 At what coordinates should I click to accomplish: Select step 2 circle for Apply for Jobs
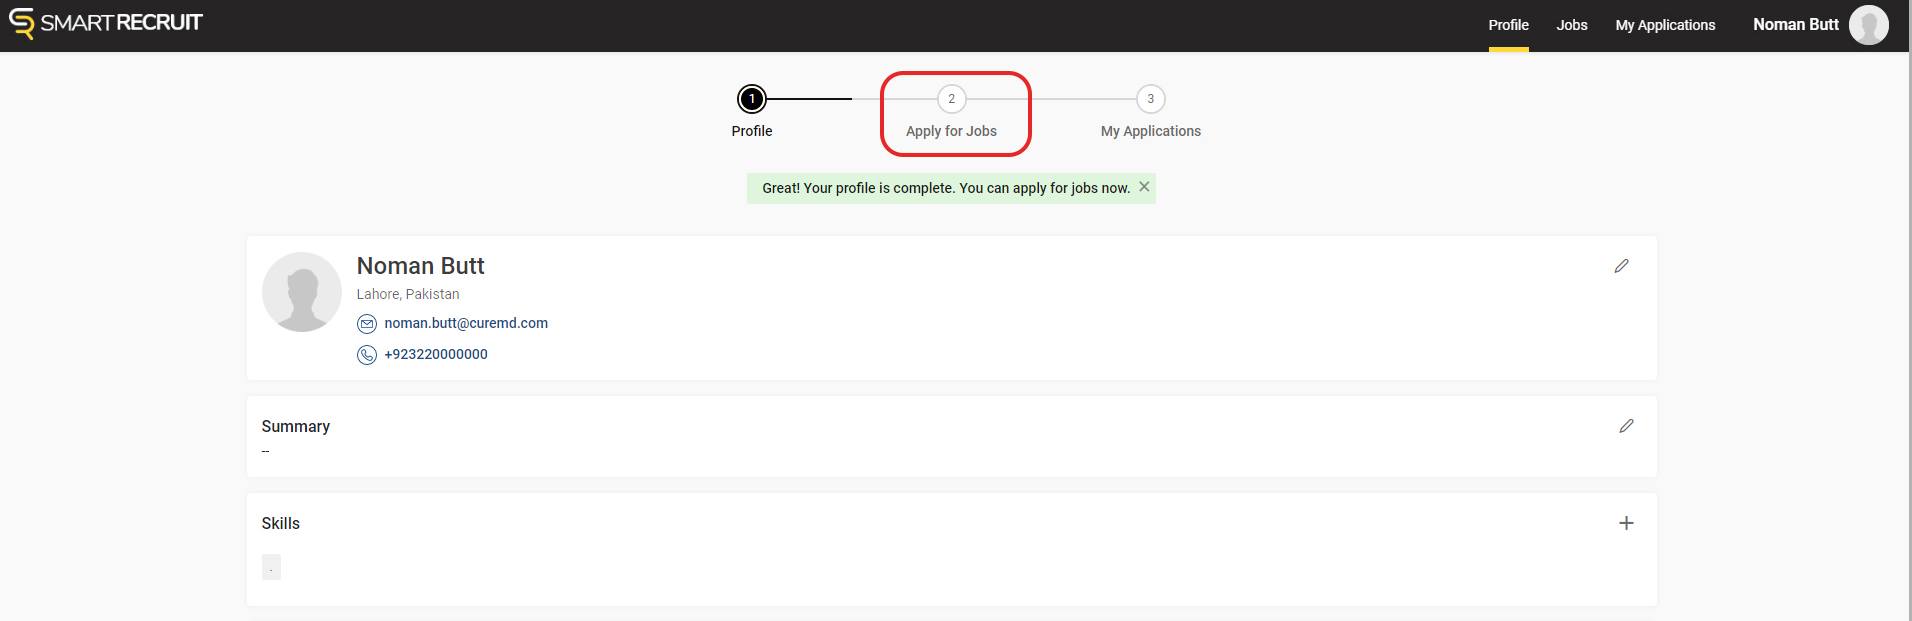(951, 99)
